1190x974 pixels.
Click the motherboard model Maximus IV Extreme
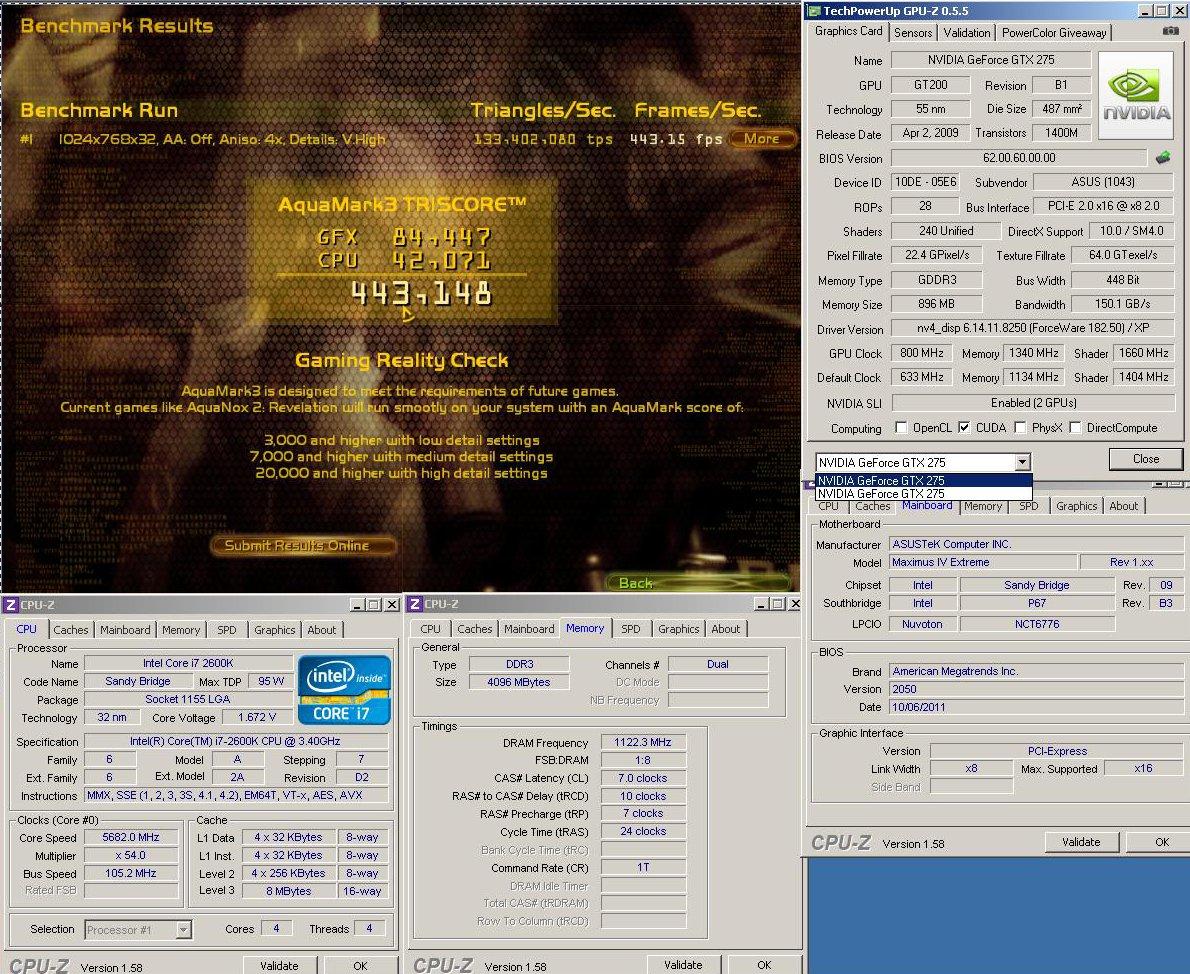pos(983,562)
